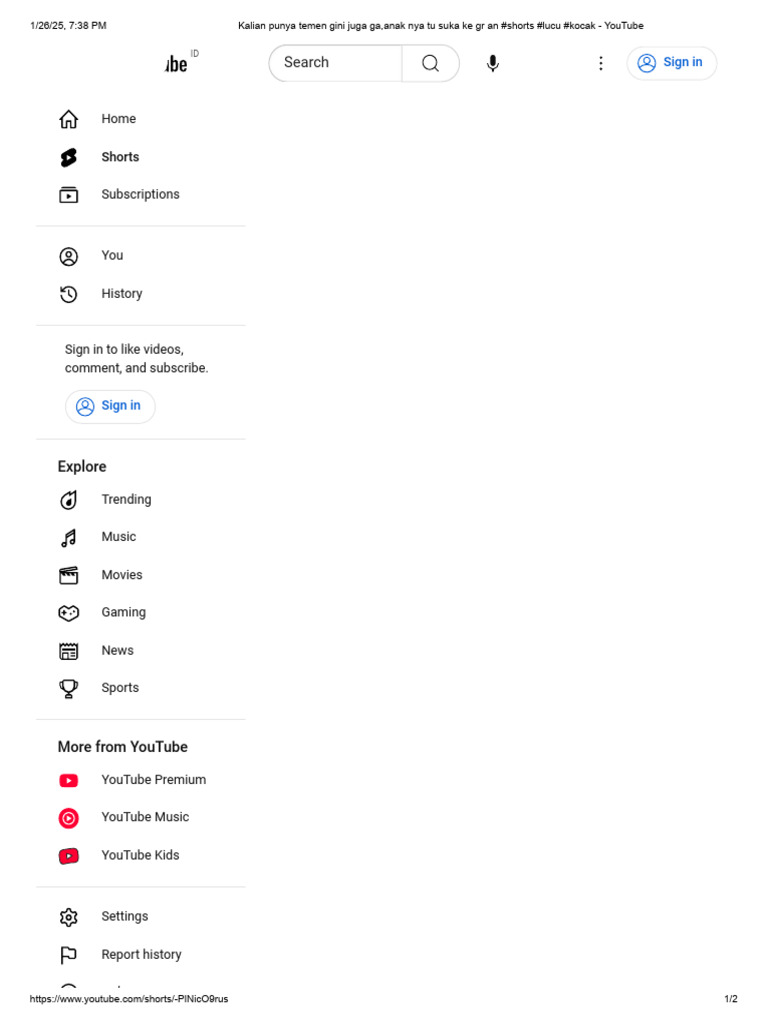
Task: Click the Sports trophy icon
Action: (69, 688)
